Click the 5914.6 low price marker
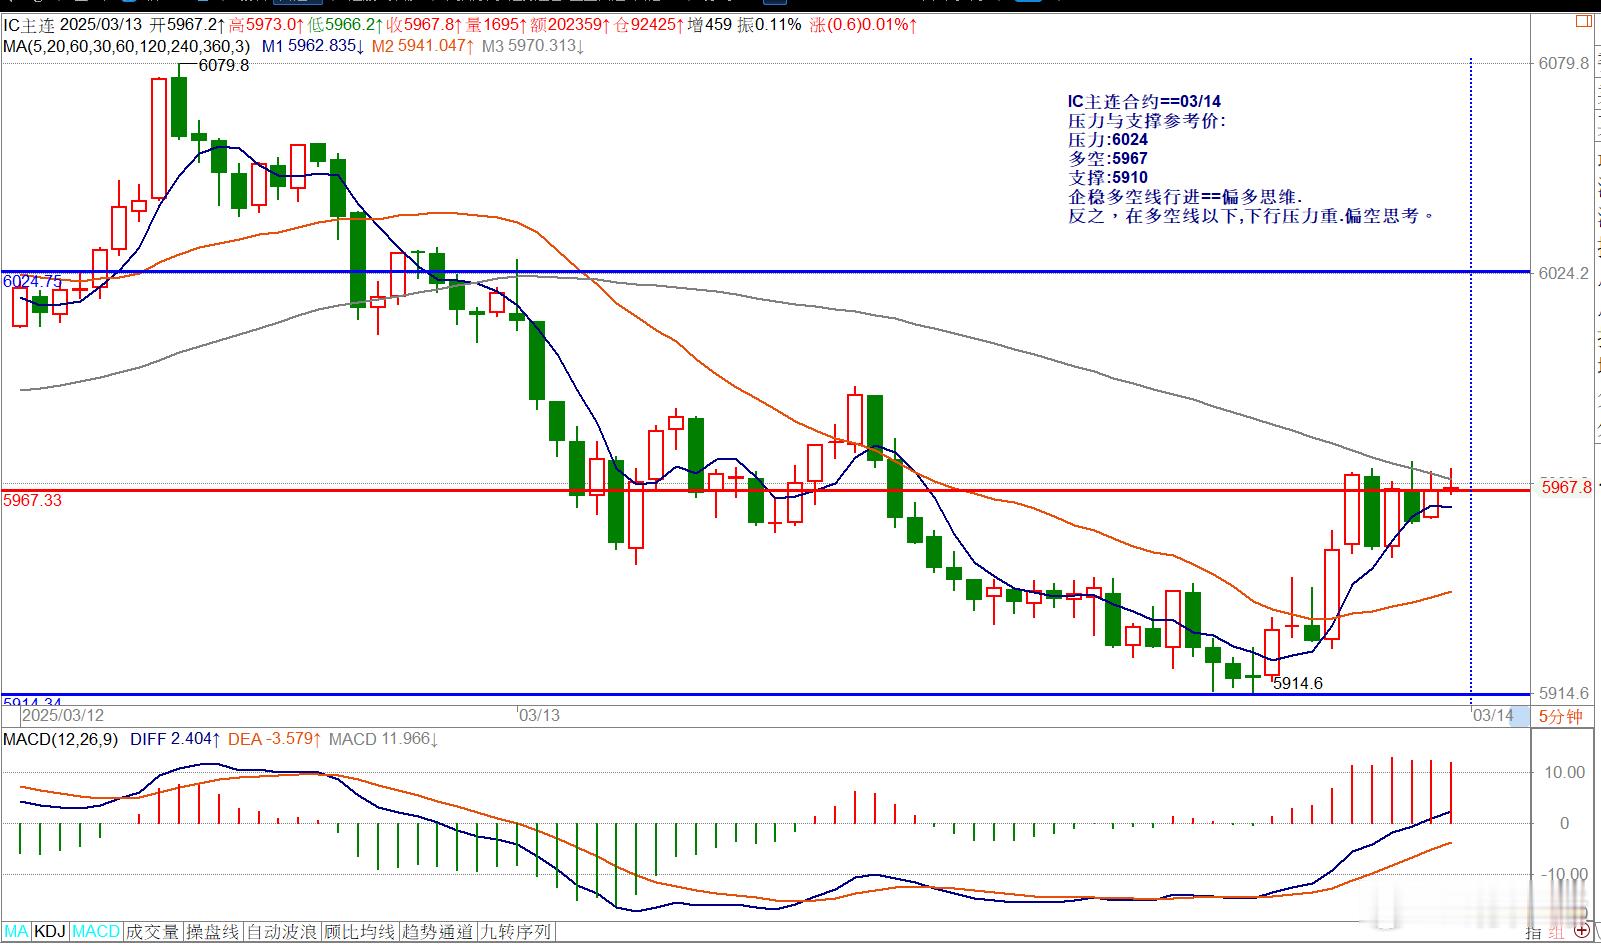Viewport: 1601px width, 946px height. pos(1297,684)
